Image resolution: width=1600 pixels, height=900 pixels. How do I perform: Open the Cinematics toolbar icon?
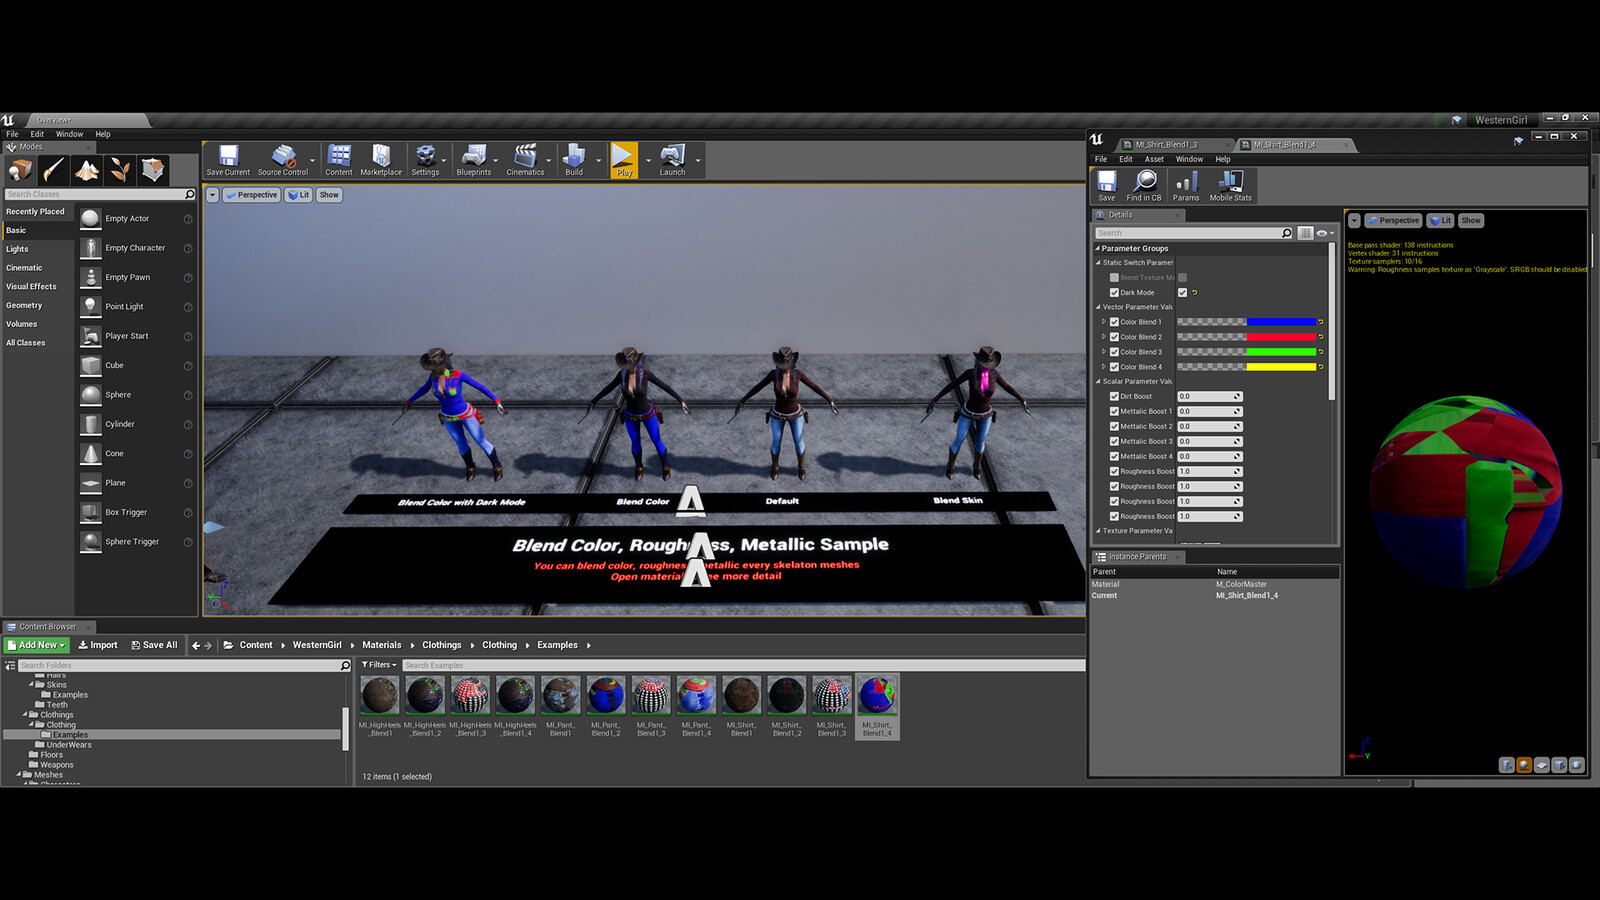click(525, 160)
